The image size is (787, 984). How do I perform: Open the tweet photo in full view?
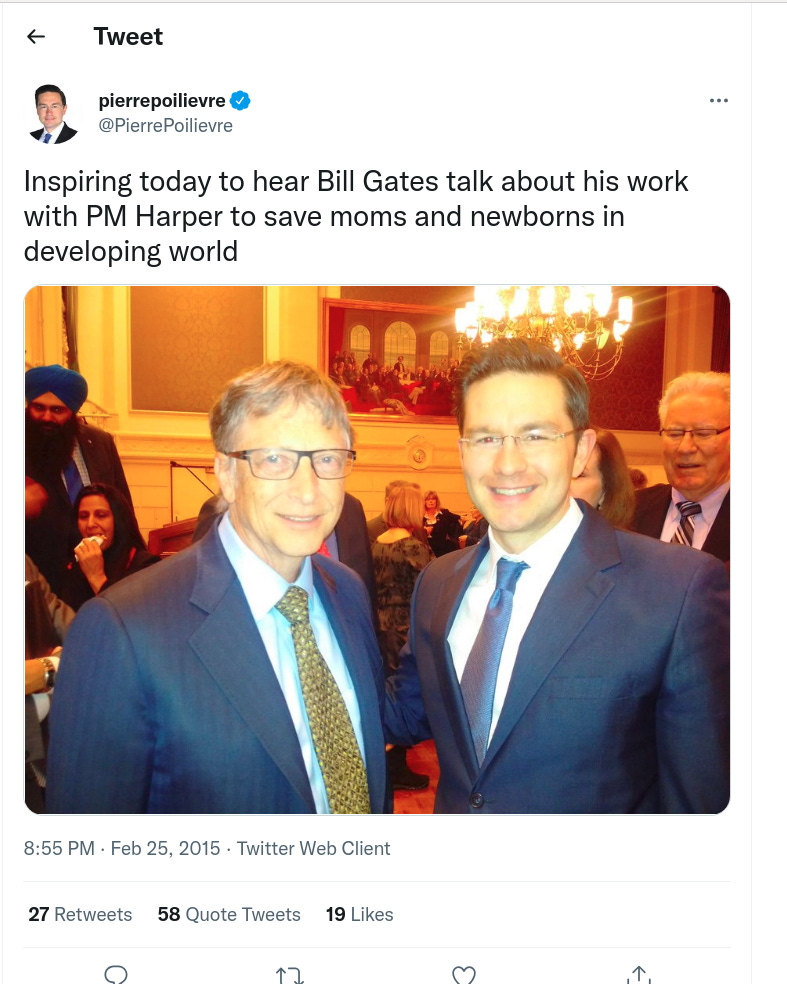tap(377, 550)
